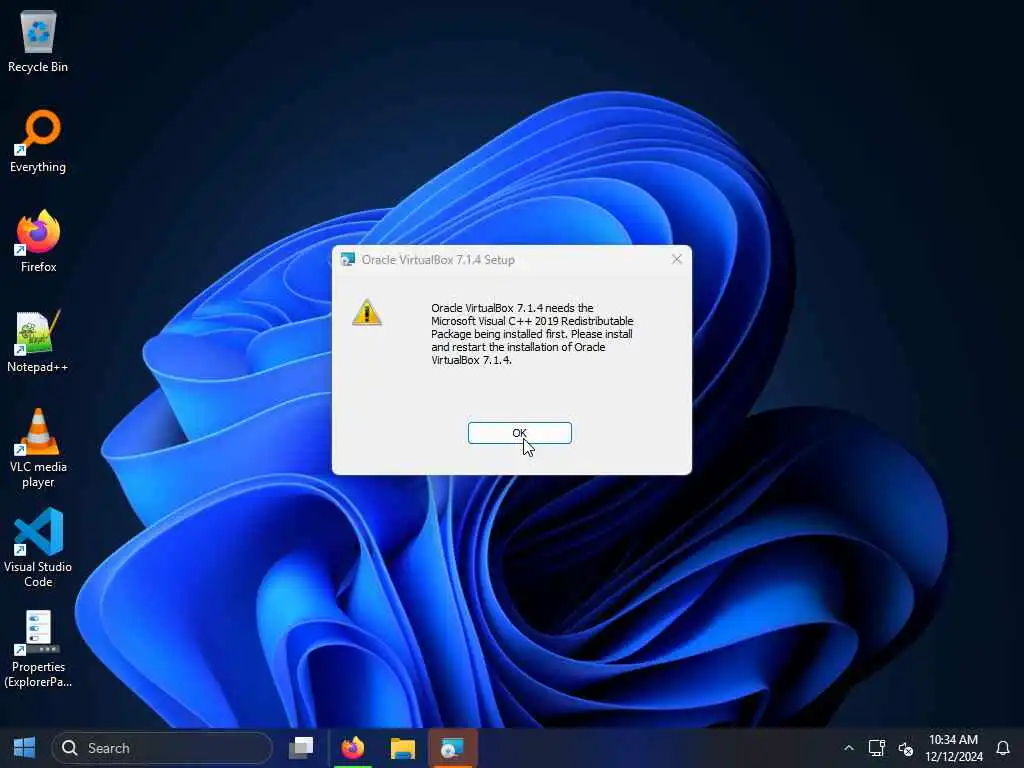Click the warning icon in the dialog
1024x768 pixels.
click(x=367, y=312)
